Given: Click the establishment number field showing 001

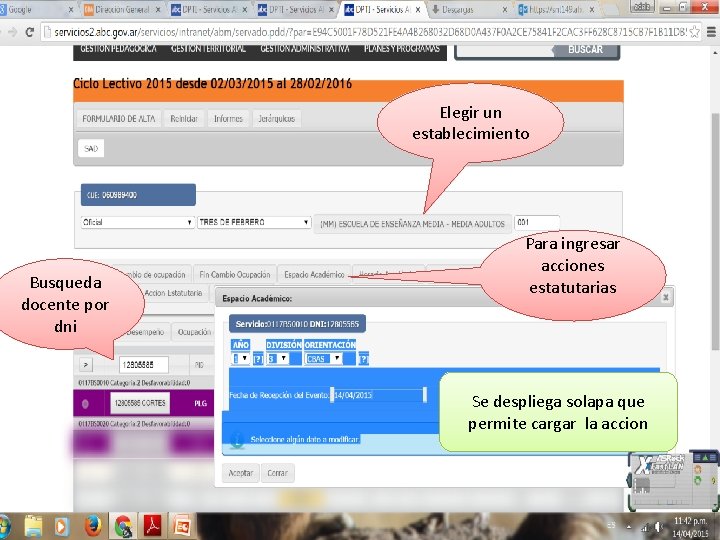Looking at the screenshot, I should tap(536, 223).
